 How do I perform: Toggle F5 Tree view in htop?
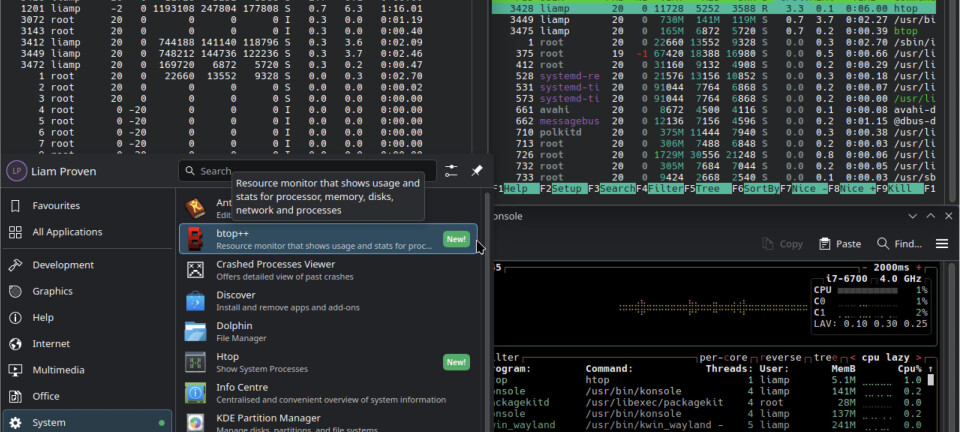(708, 188)
